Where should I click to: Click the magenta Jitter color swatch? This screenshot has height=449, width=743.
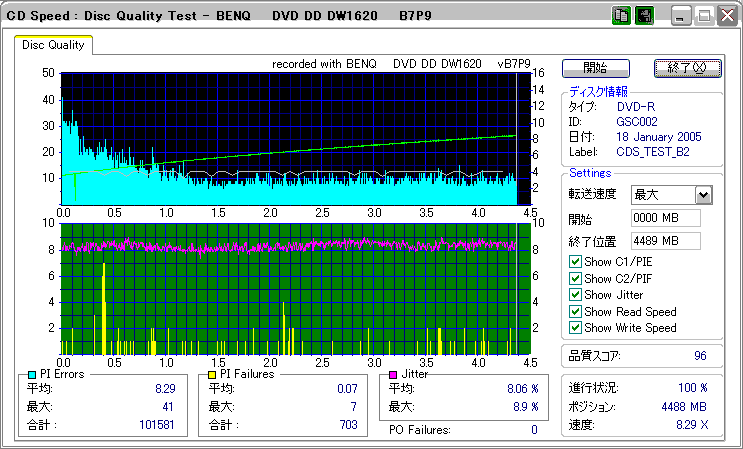[x=393, y=375]
